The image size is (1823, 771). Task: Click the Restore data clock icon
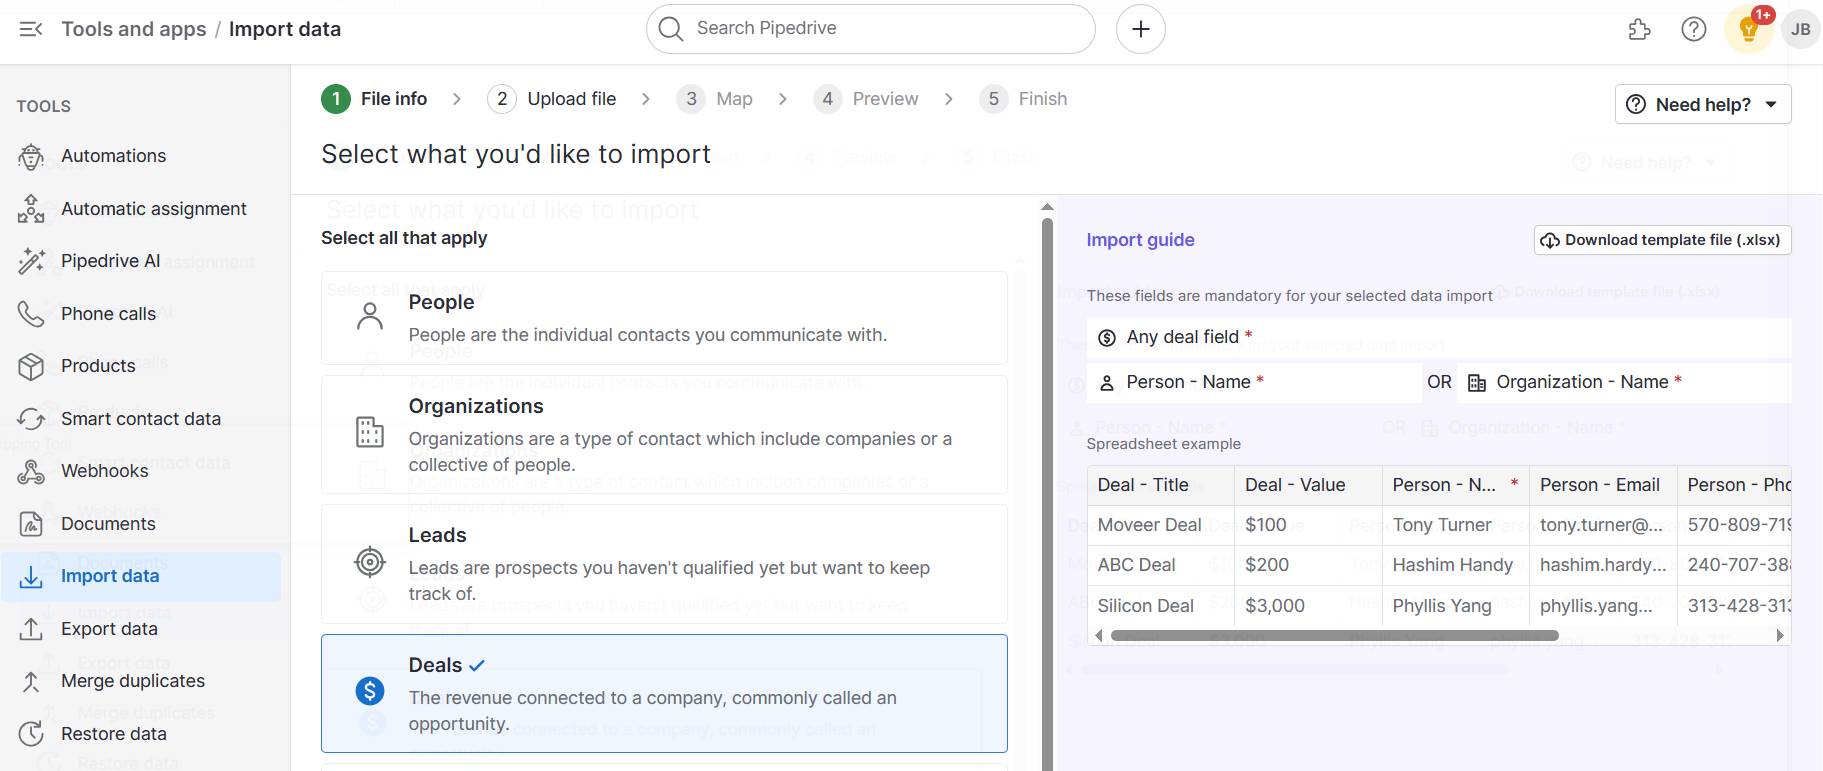tap(31, 734)
